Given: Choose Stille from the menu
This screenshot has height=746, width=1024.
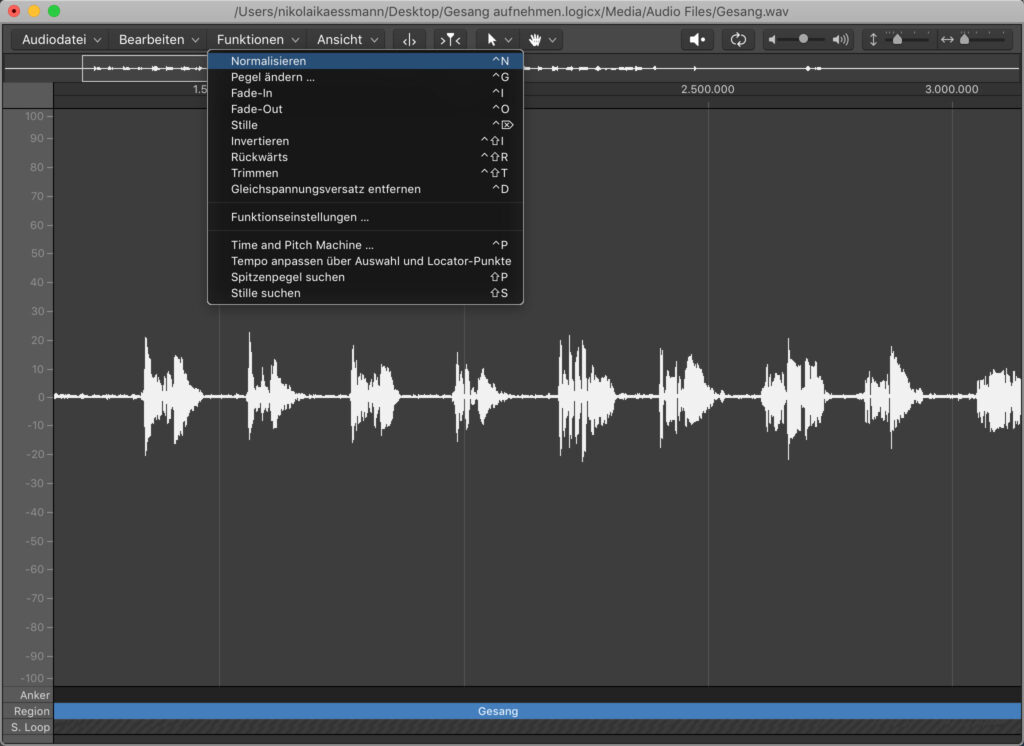Looking at the screenshot, I should tap(365, 125).
